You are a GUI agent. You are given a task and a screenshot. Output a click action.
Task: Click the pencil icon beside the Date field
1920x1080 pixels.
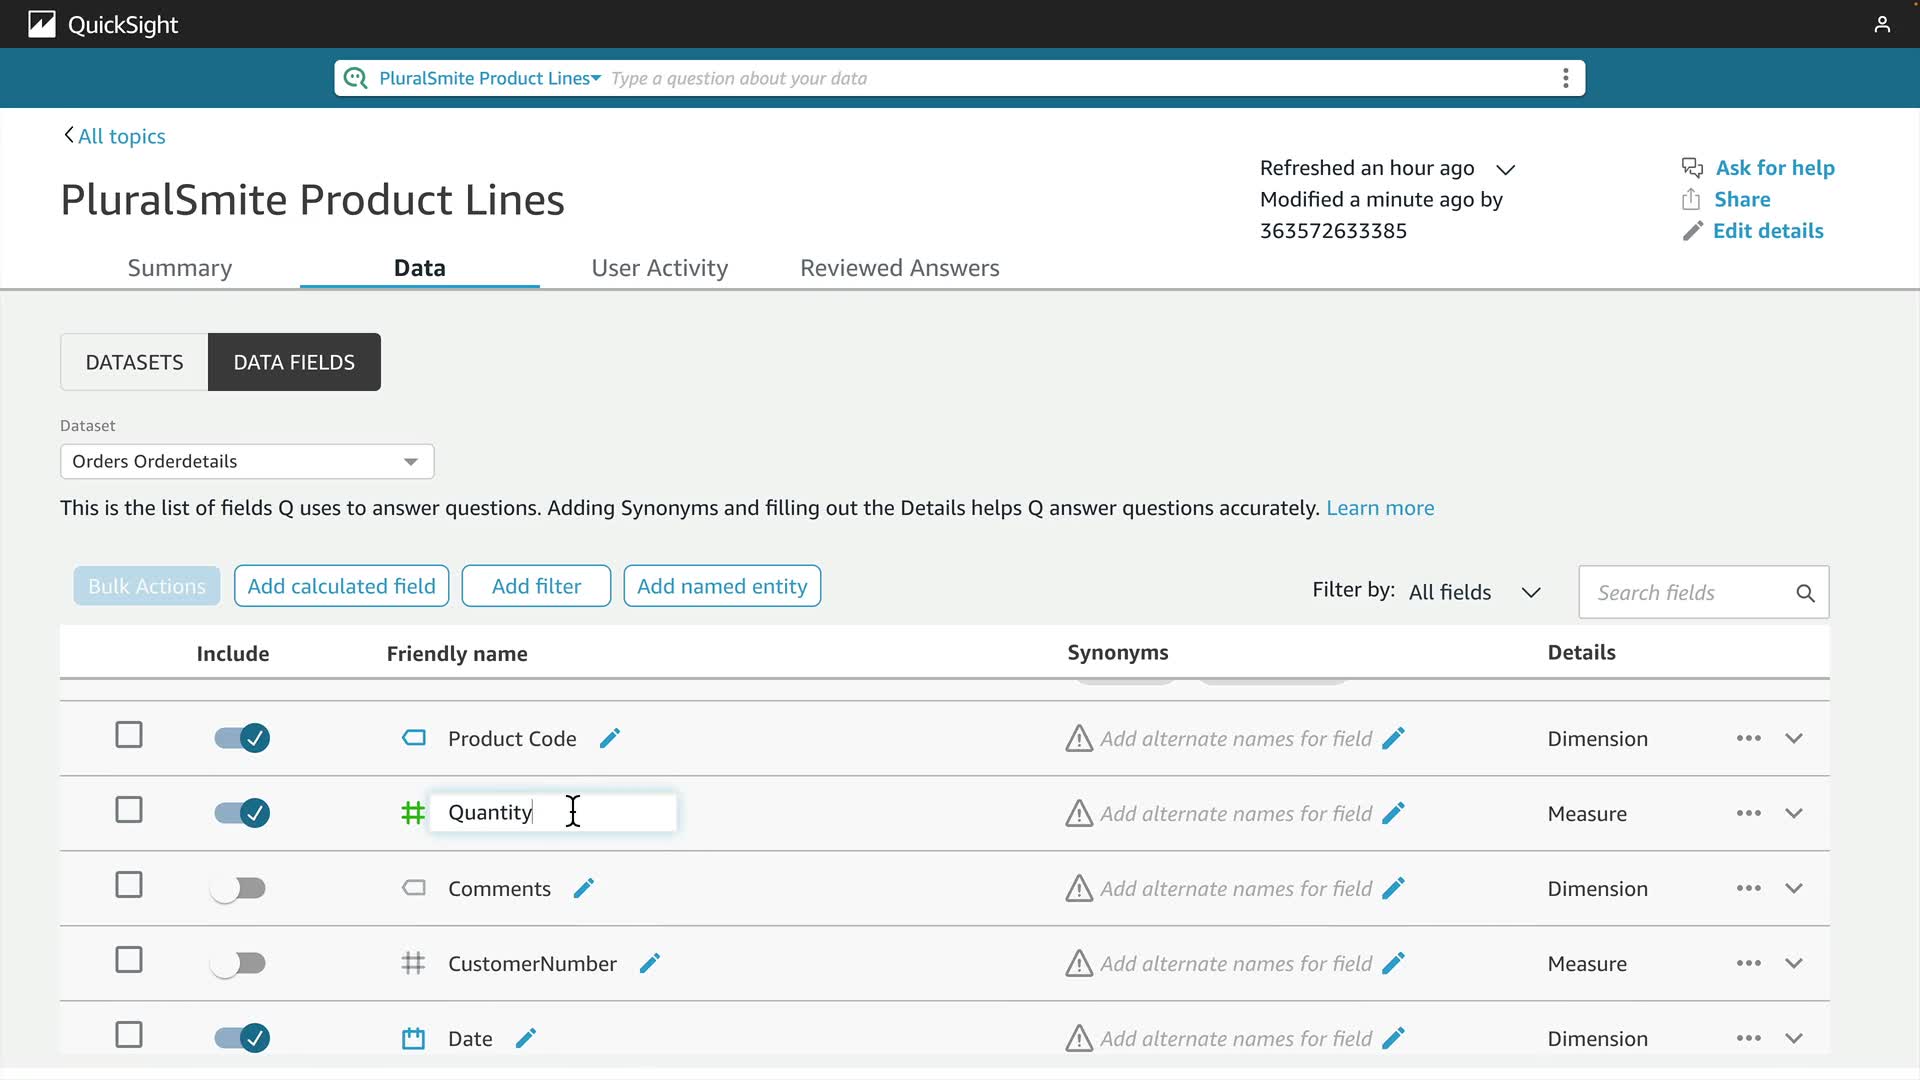[x=526, y=1039]
